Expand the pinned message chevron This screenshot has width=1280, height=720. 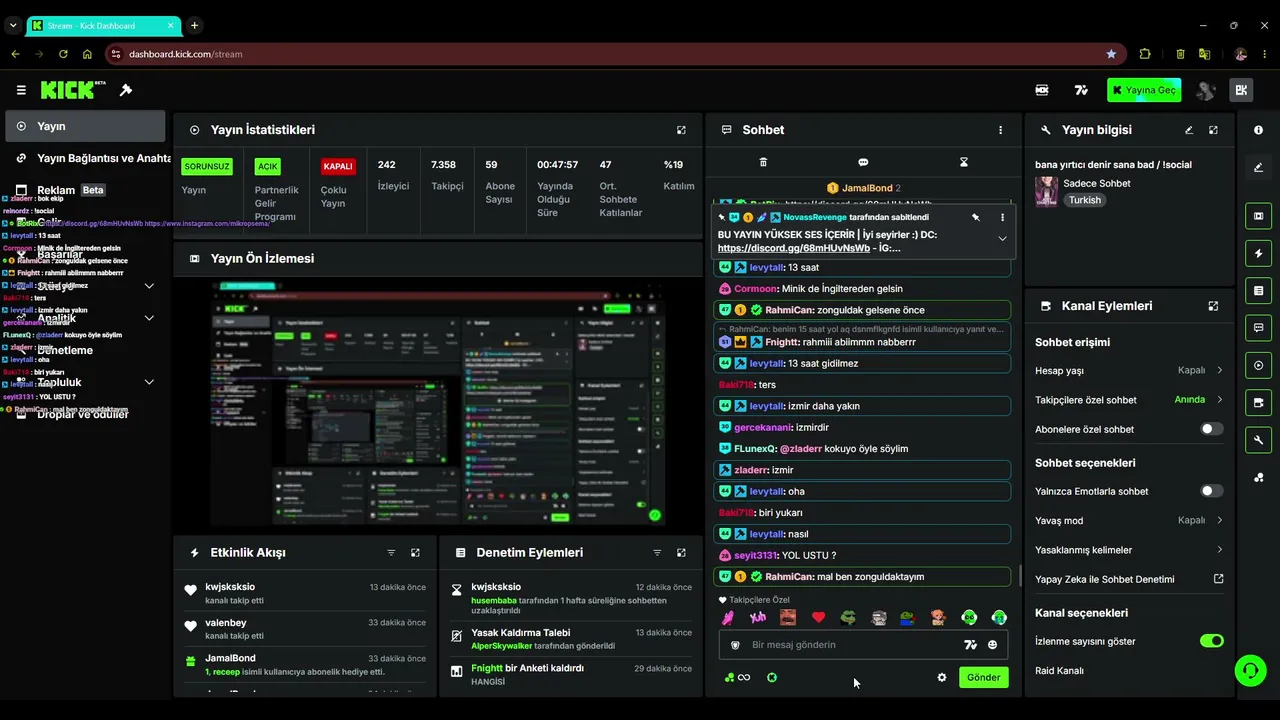pos(1002,238)
